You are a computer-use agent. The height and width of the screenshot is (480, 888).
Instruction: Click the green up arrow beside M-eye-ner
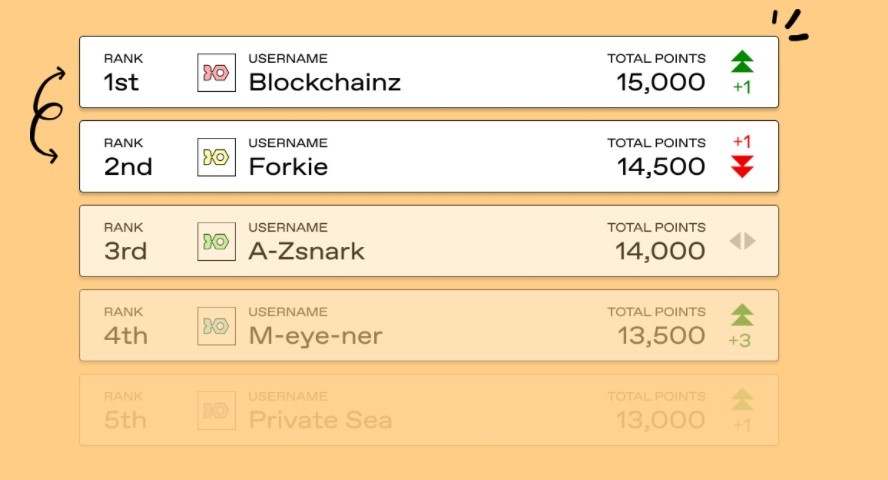pyautogui.click(x=742, y=315)
